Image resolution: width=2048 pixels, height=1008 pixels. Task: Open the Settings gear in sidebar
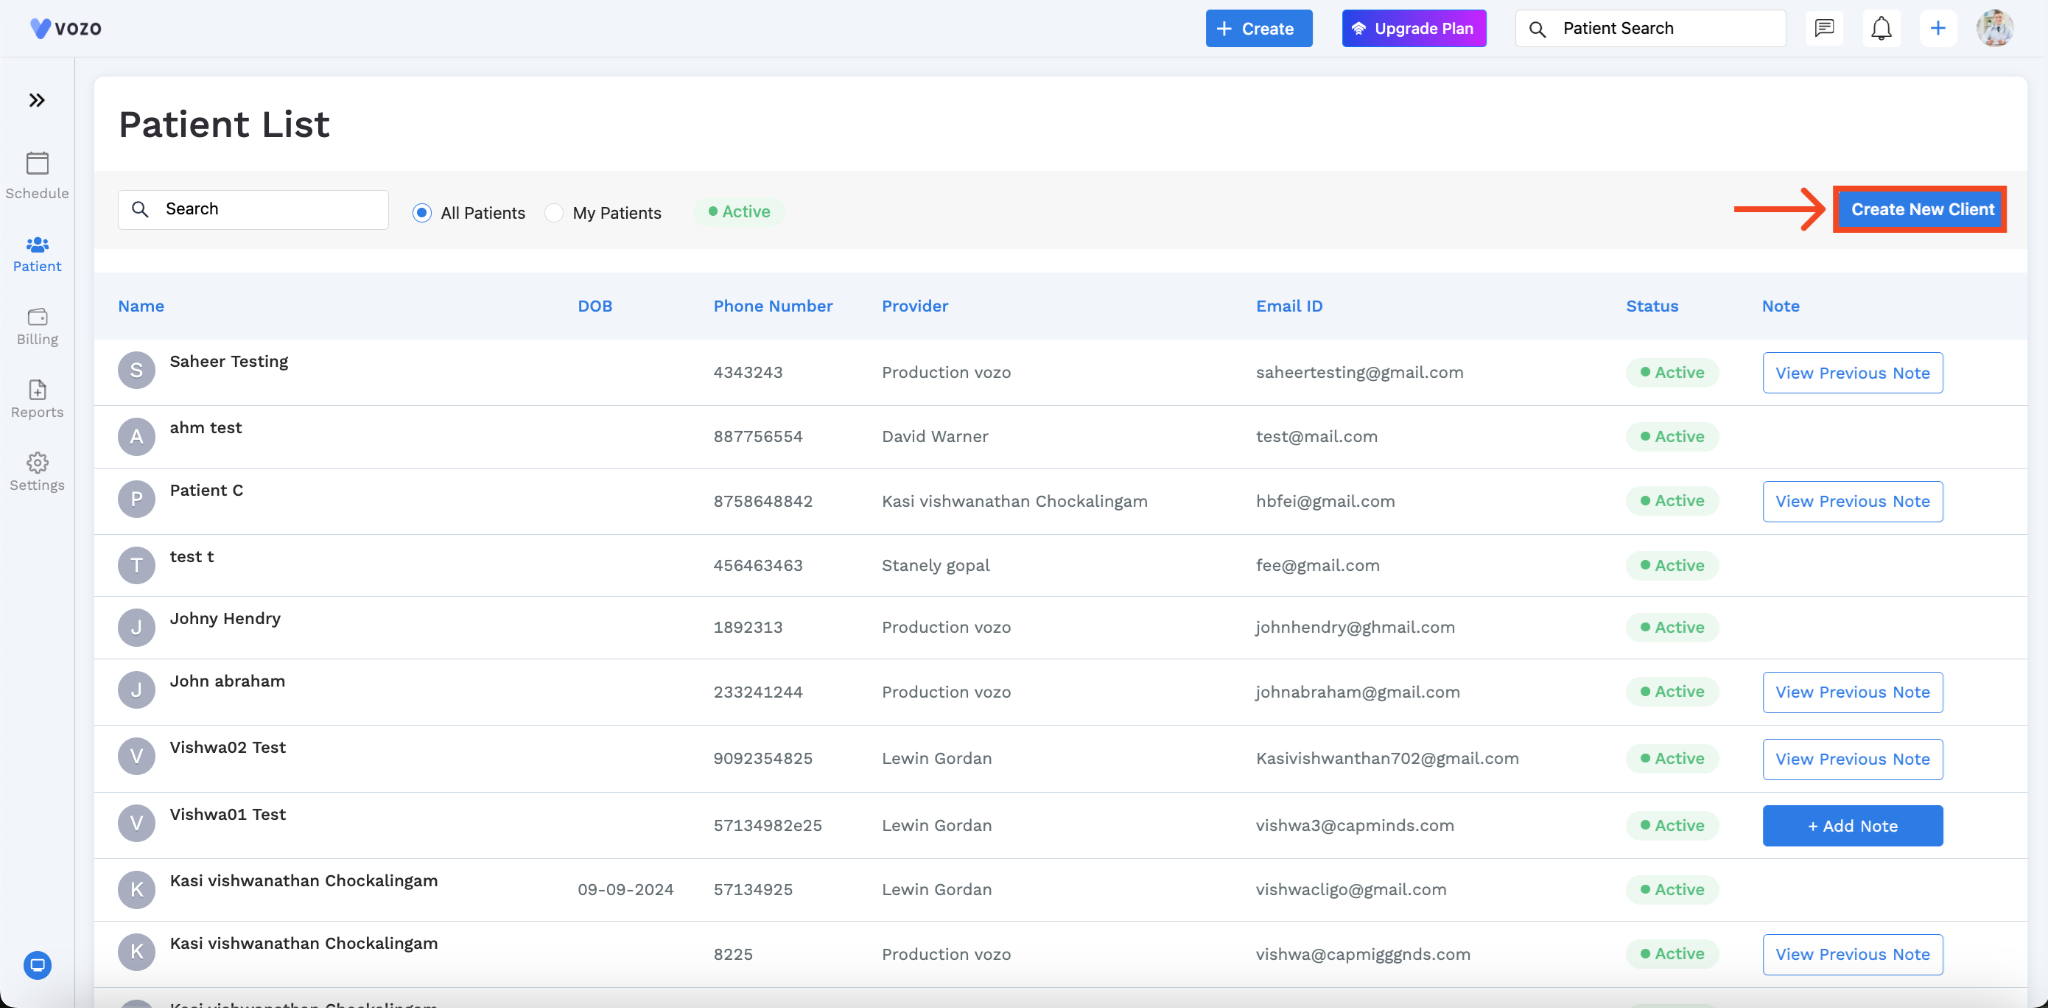(37, 473)
